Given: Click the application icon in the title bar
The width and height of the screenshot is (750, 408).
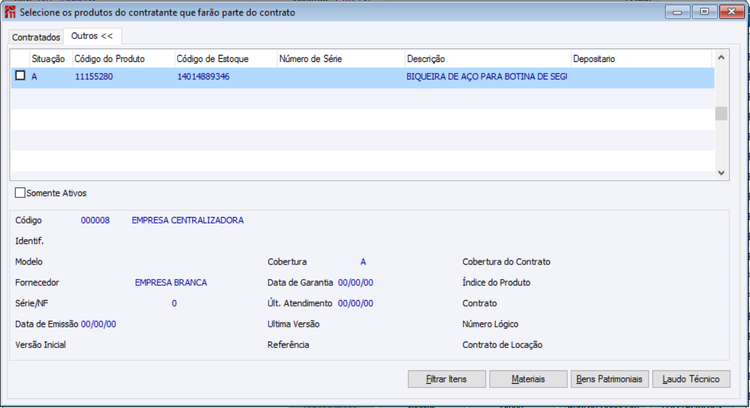Looking at the screenshot, I should 10,12.
